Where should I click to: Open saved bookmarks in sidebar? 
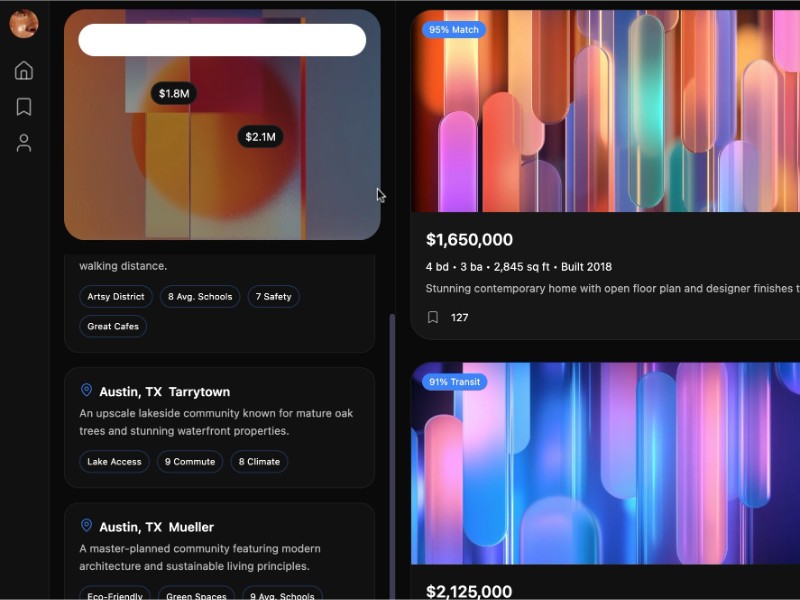tap(24, 106)
